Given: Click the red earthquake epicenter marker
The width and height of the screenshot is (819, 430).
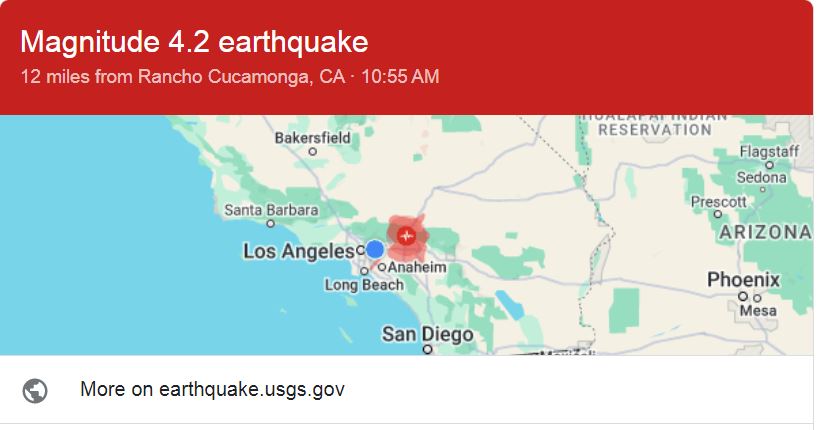Looking at the screenshot, I should point(406,236).
